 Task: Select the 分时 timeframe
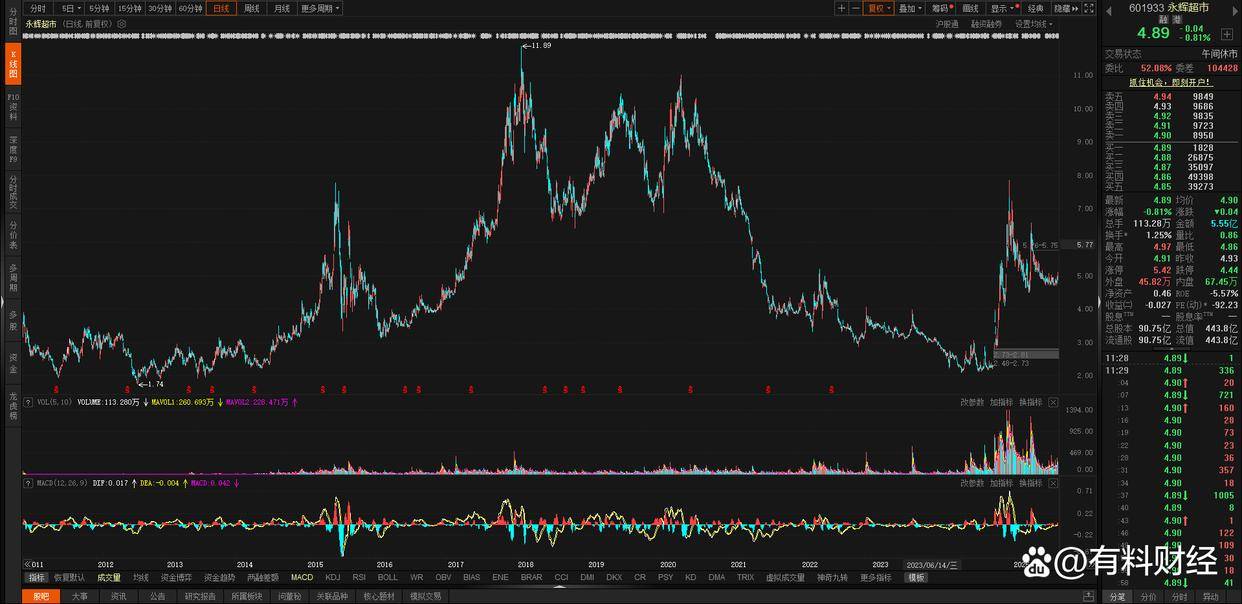pyautogui.click(x=38, y=8)
